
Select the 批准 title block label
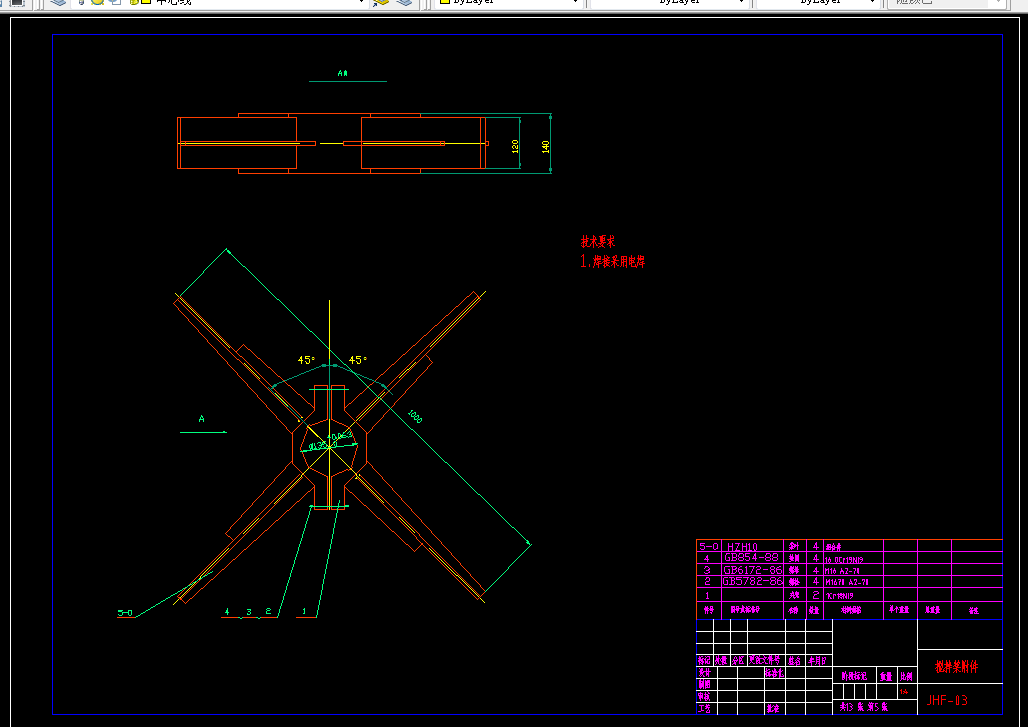pyautogui.click(x=773, y=709)
